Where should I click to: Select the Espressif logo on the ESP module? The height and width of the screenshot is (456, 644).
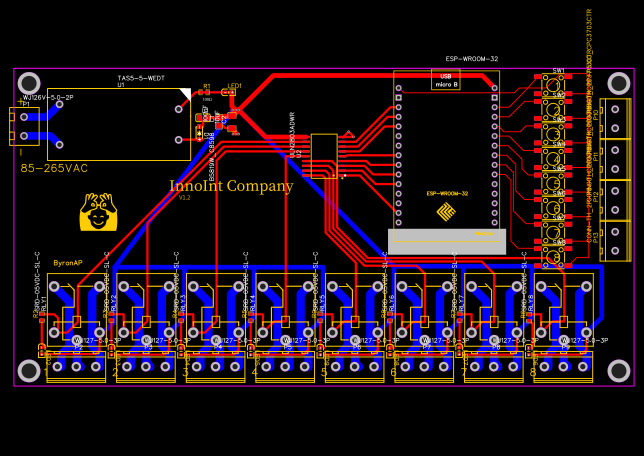tap(446, 211)
